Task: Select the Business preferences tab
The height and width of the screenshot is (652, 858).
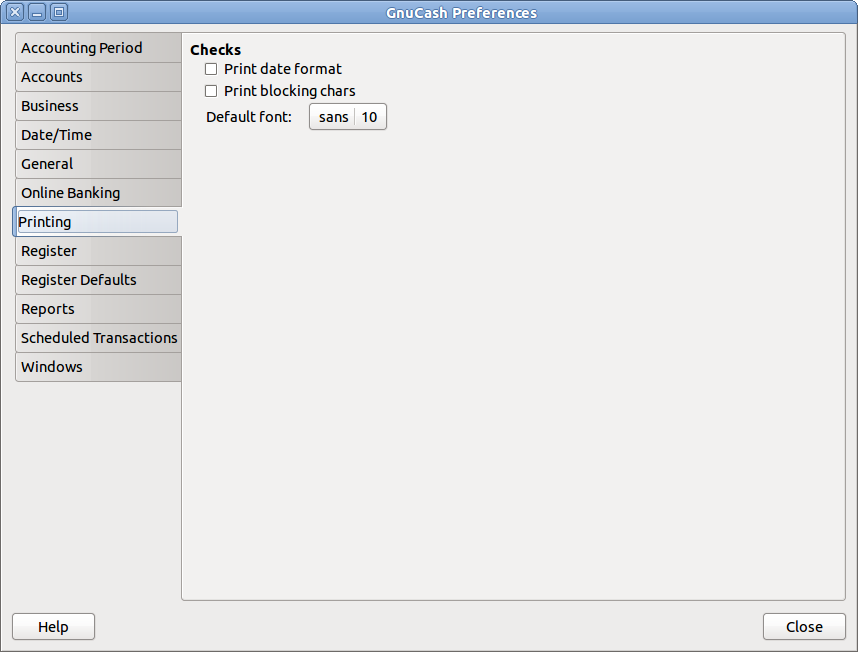Action: pos(98,106)
